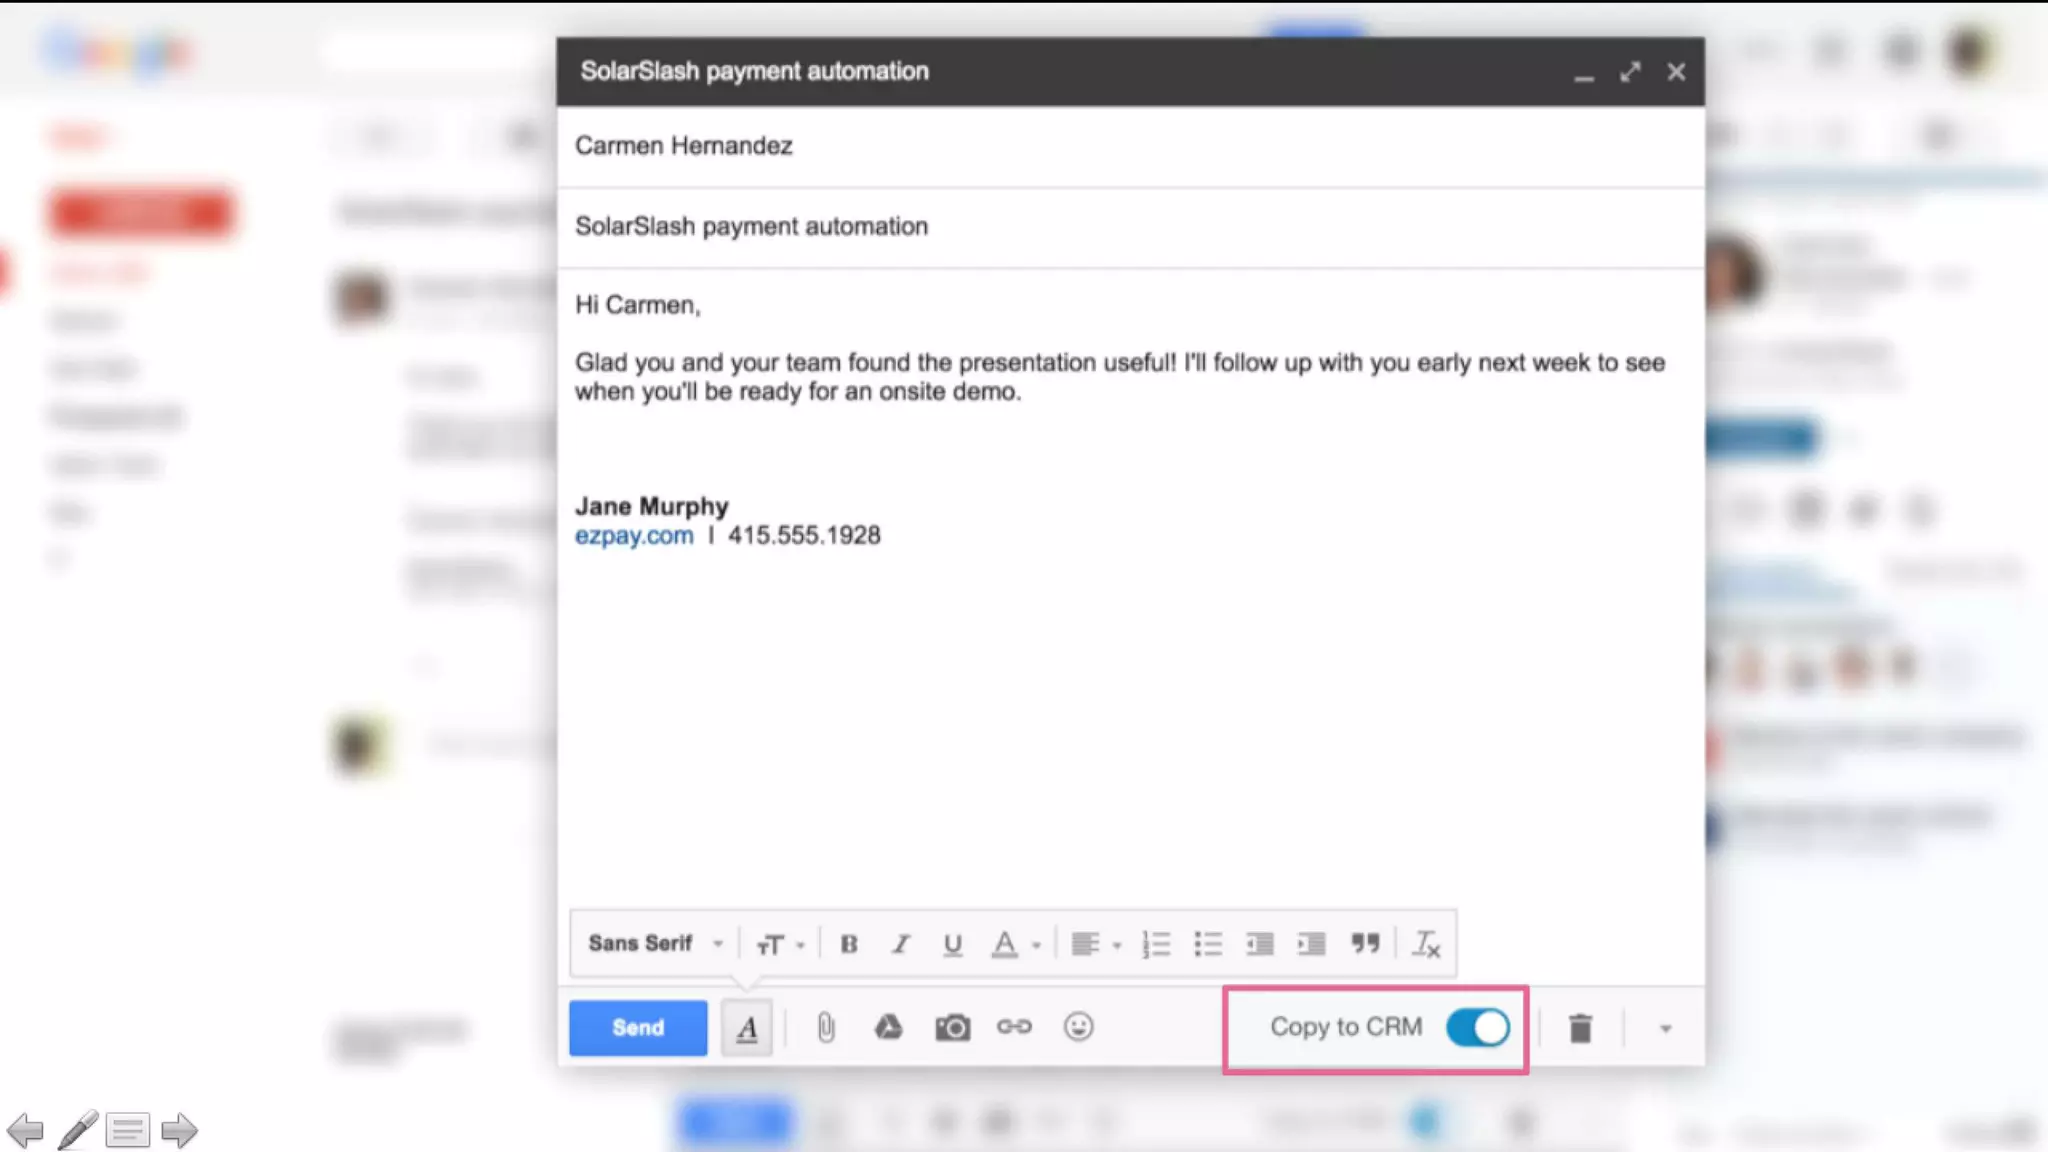Remove formatting with the Tx icon
The height and width of the screenshot is (1152, 2048).
(1425, 944)
